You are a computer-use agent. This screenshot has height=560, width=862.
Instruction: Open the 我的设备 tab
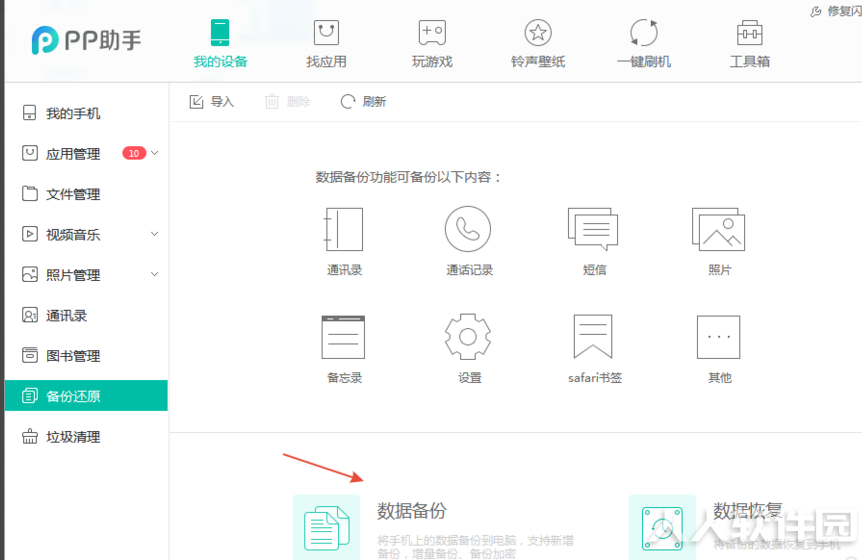(x=220, y=43)
